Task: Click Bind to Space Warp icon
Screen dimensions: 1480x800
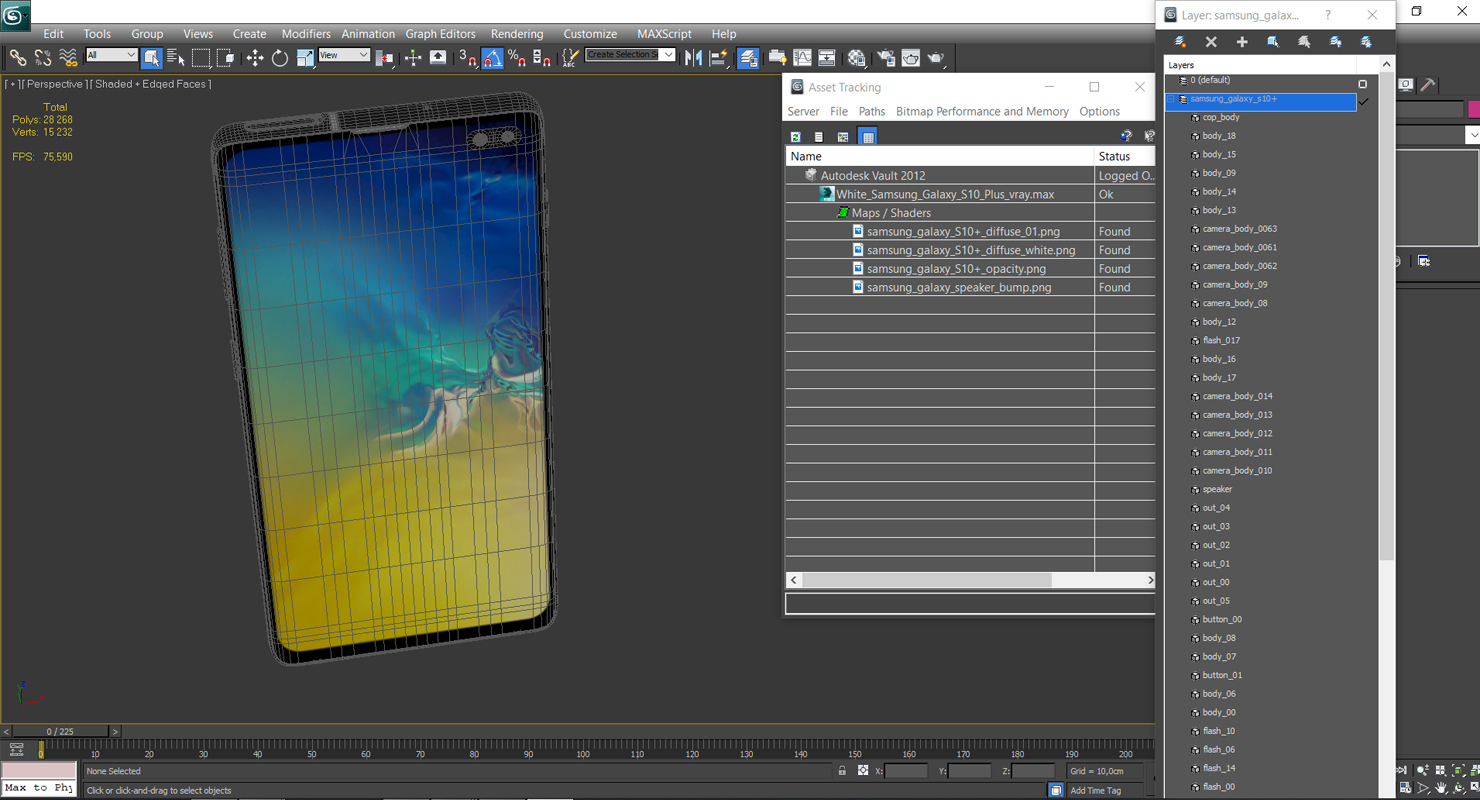Action: [x=68, y=58]
